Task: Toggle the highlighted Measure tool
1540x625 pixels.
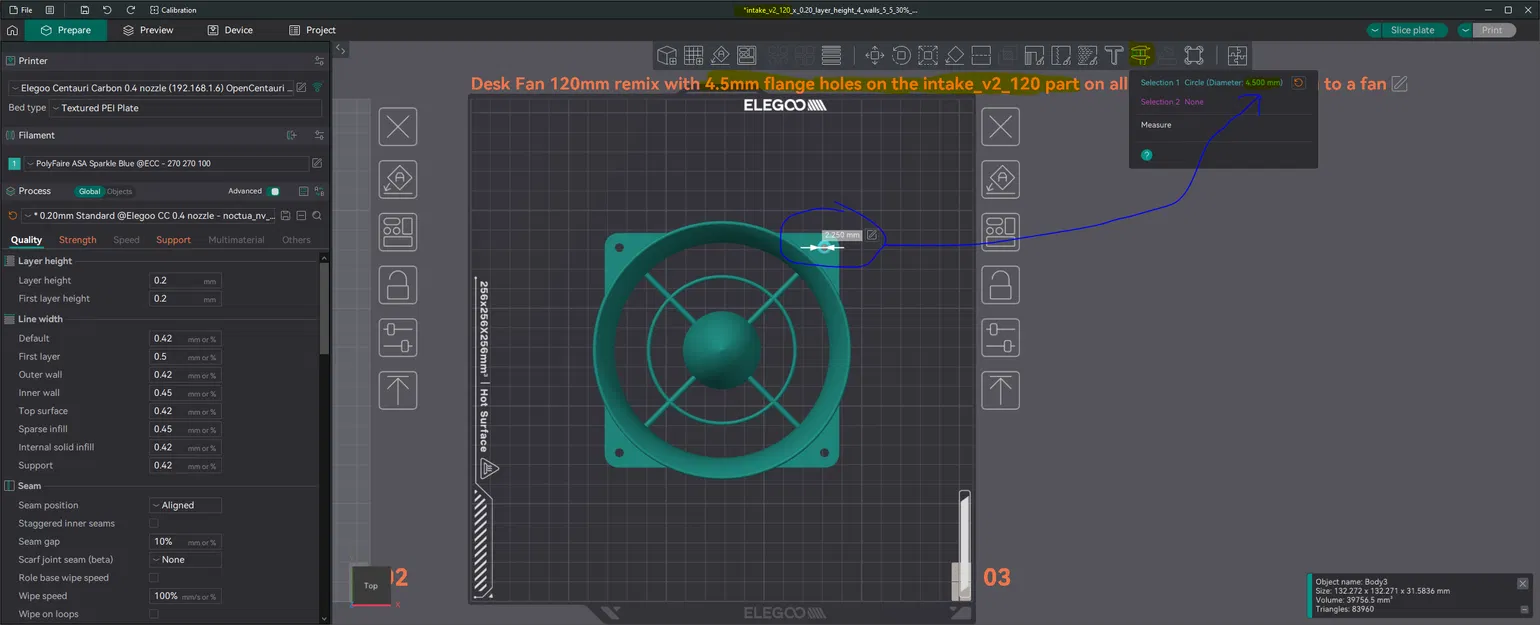Action: (1141, 55)
